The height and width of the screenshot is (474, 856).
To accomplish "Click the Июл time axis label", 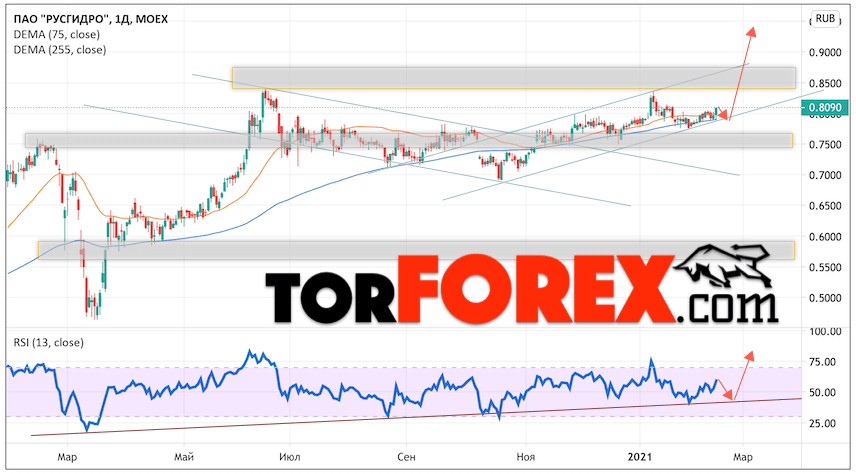I will (x=289, y=457).
